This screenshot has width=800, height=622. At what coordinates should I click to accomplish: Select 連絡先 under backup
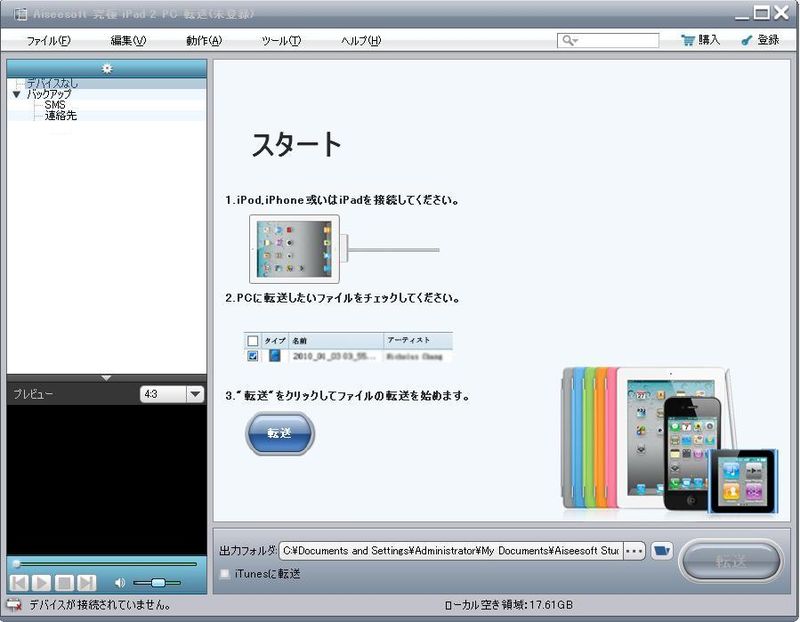pos(60,115)
